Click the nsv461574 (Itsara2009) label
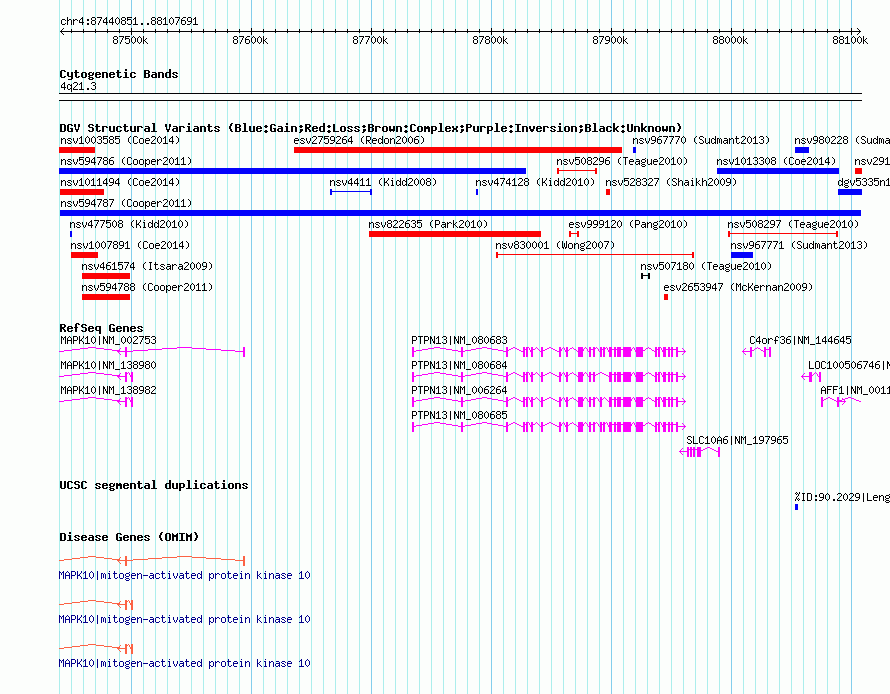890x694 pixels. [147, 266]
